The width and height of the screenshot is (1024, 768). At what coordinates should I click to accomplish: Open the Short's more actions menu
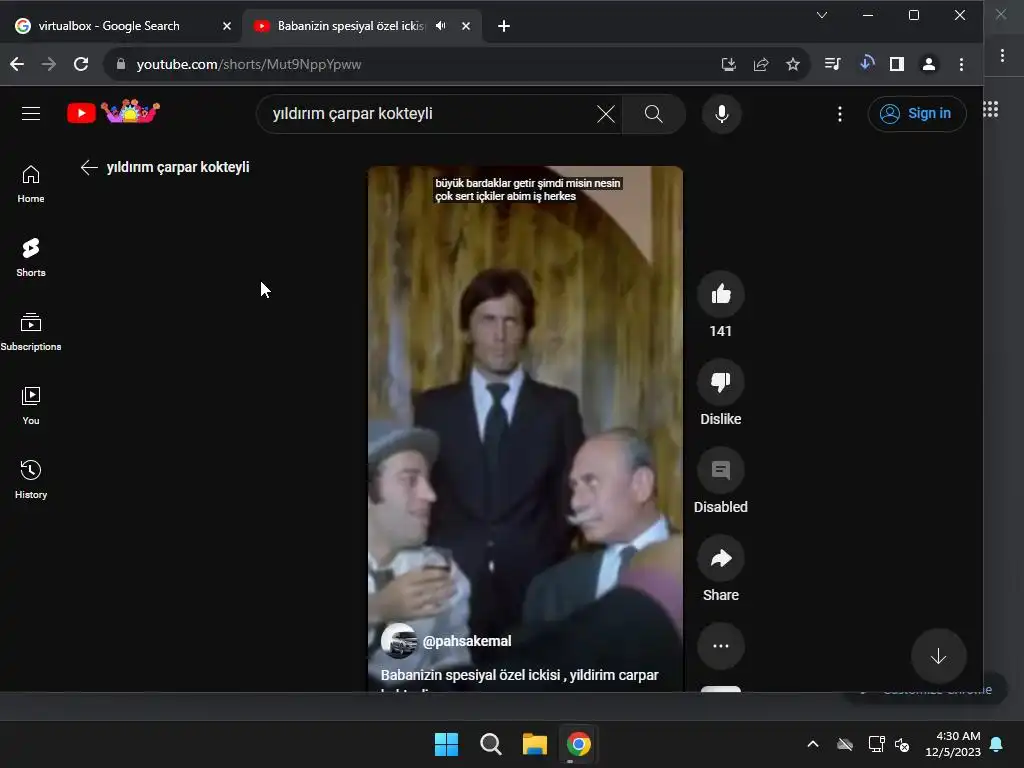(x=721, y=646)
